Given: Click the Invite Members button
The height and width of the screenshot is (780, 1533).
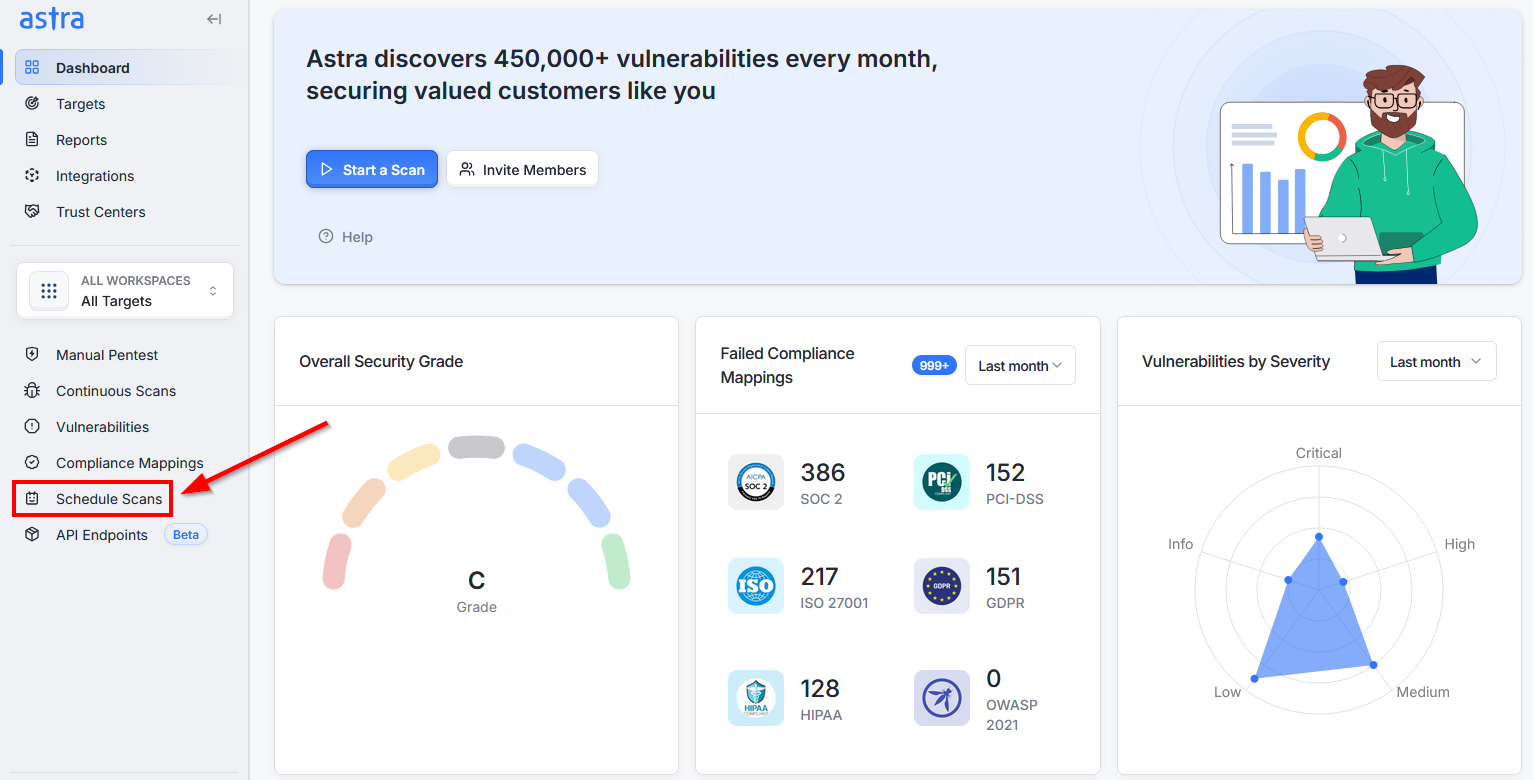Looking at the screenshot, I should 522,169.
